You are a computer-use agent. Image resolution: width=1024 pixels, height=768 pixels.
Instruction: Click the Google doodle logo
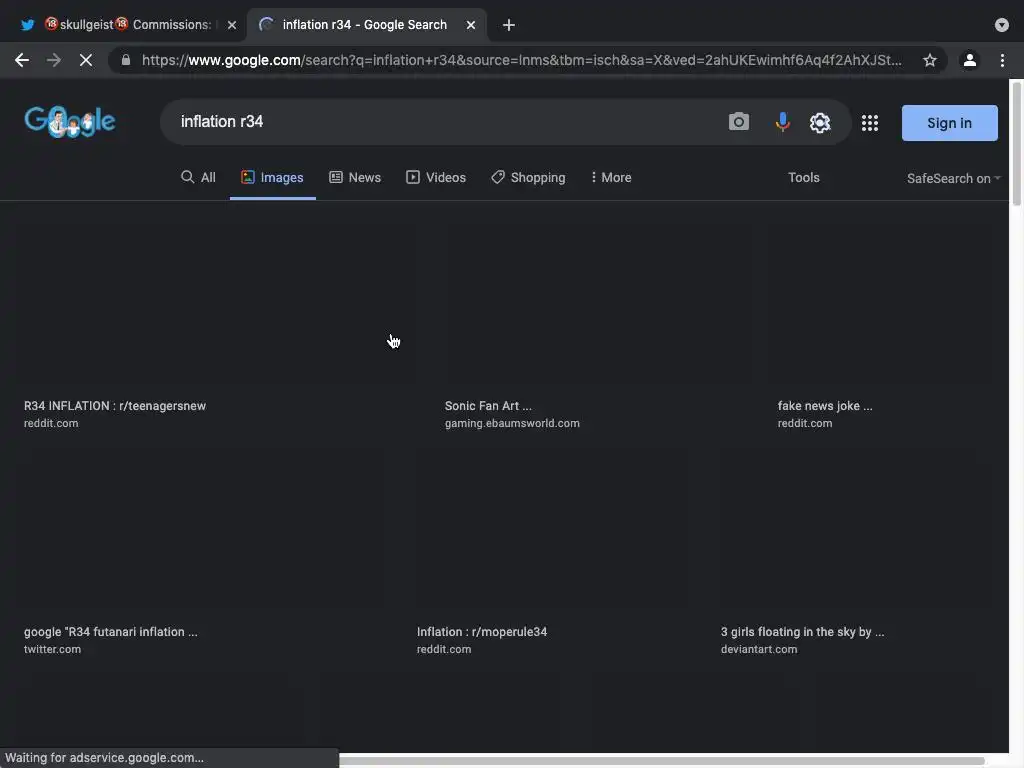pyautogui.click(x=70, y=121)
